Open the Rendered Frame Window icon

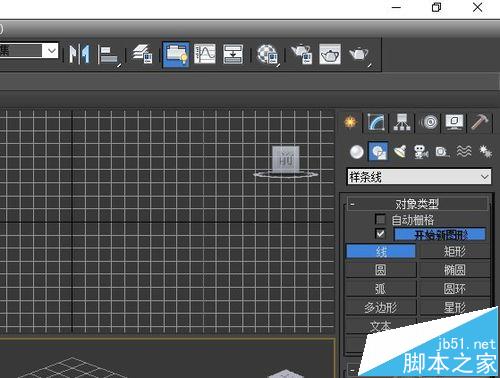[x=330, y=54]
